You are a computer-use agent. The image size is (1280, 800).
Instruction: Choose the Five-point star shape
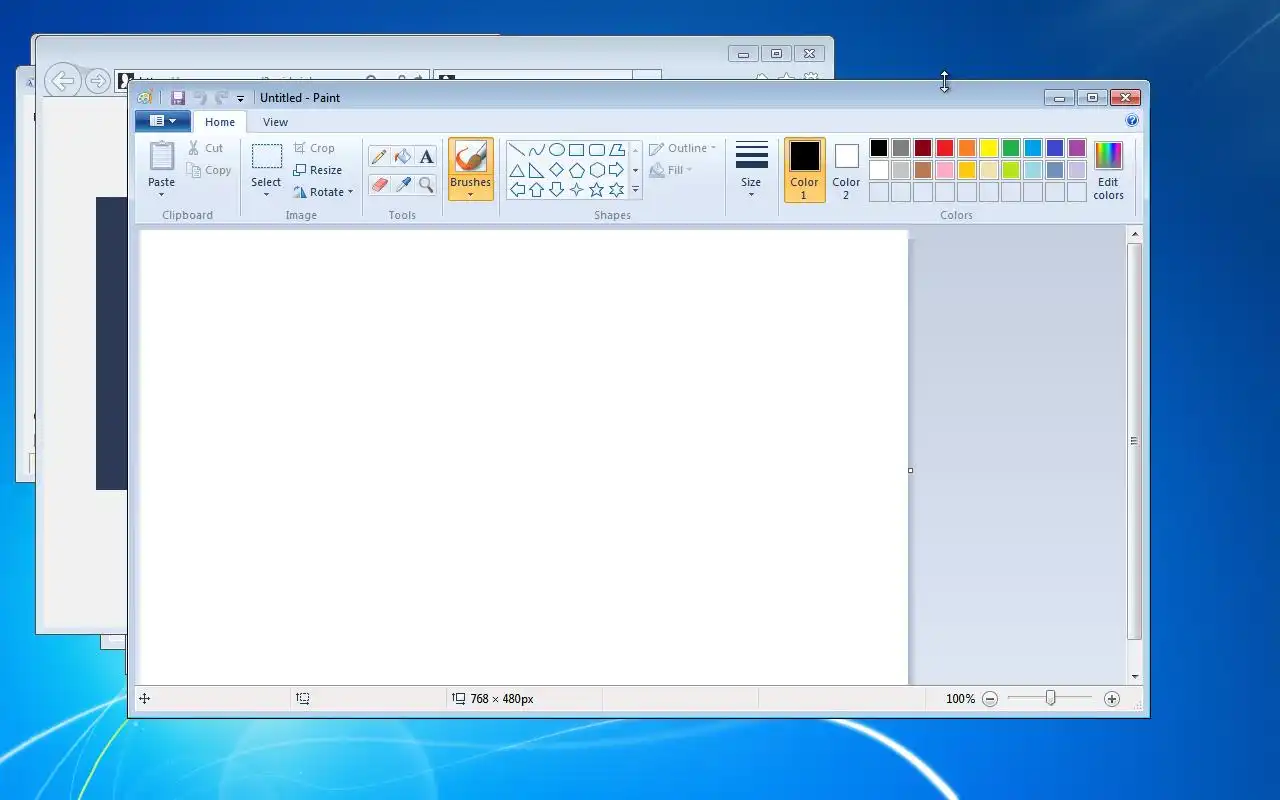pyautogui.click(x=597, y=190)
